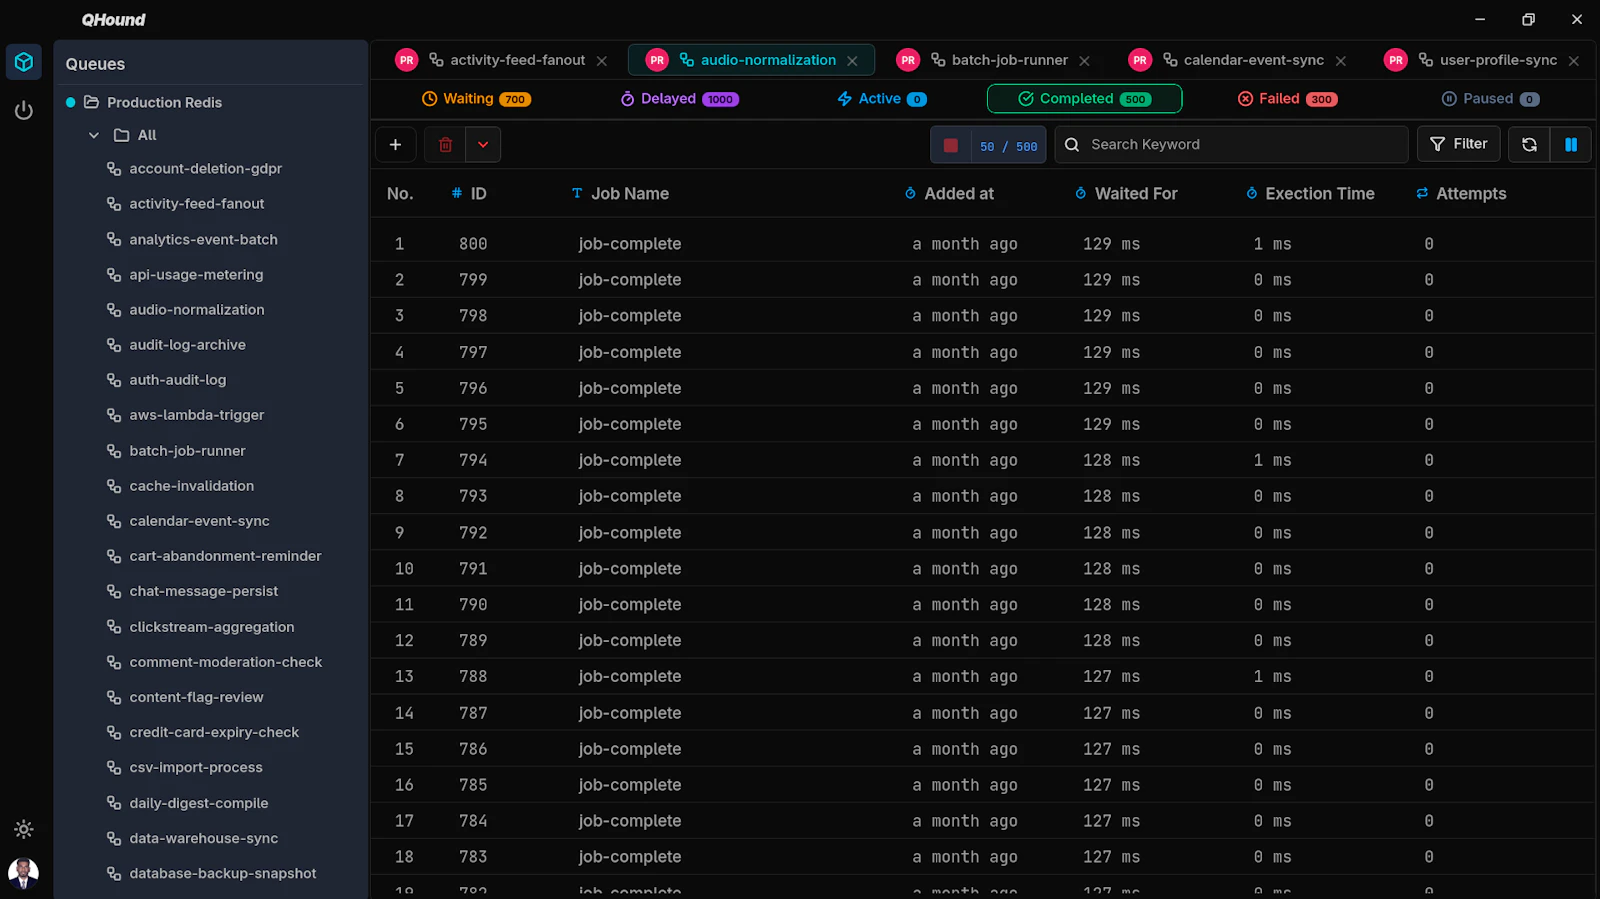
Task: Open the clickstream-aggregation queue
Action: [211, 627]
